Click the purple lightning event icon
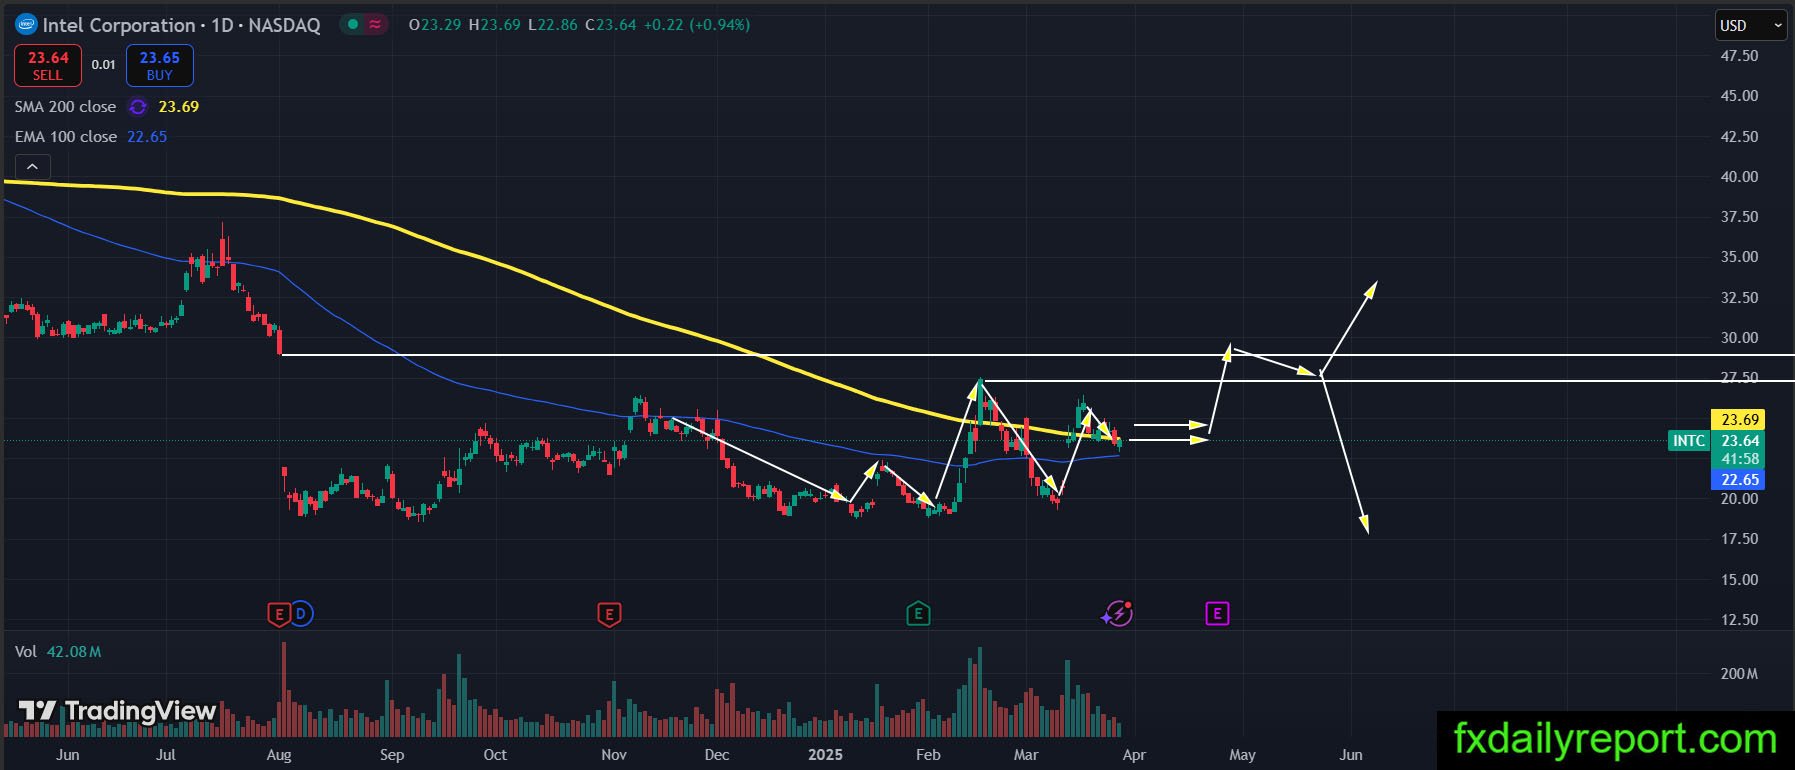Viewport: 1795px width, 770px height. coord(1117,614)
